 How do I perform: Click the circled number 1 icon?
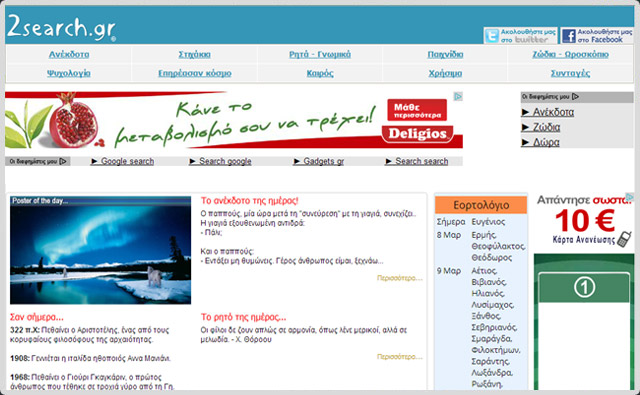584,287
